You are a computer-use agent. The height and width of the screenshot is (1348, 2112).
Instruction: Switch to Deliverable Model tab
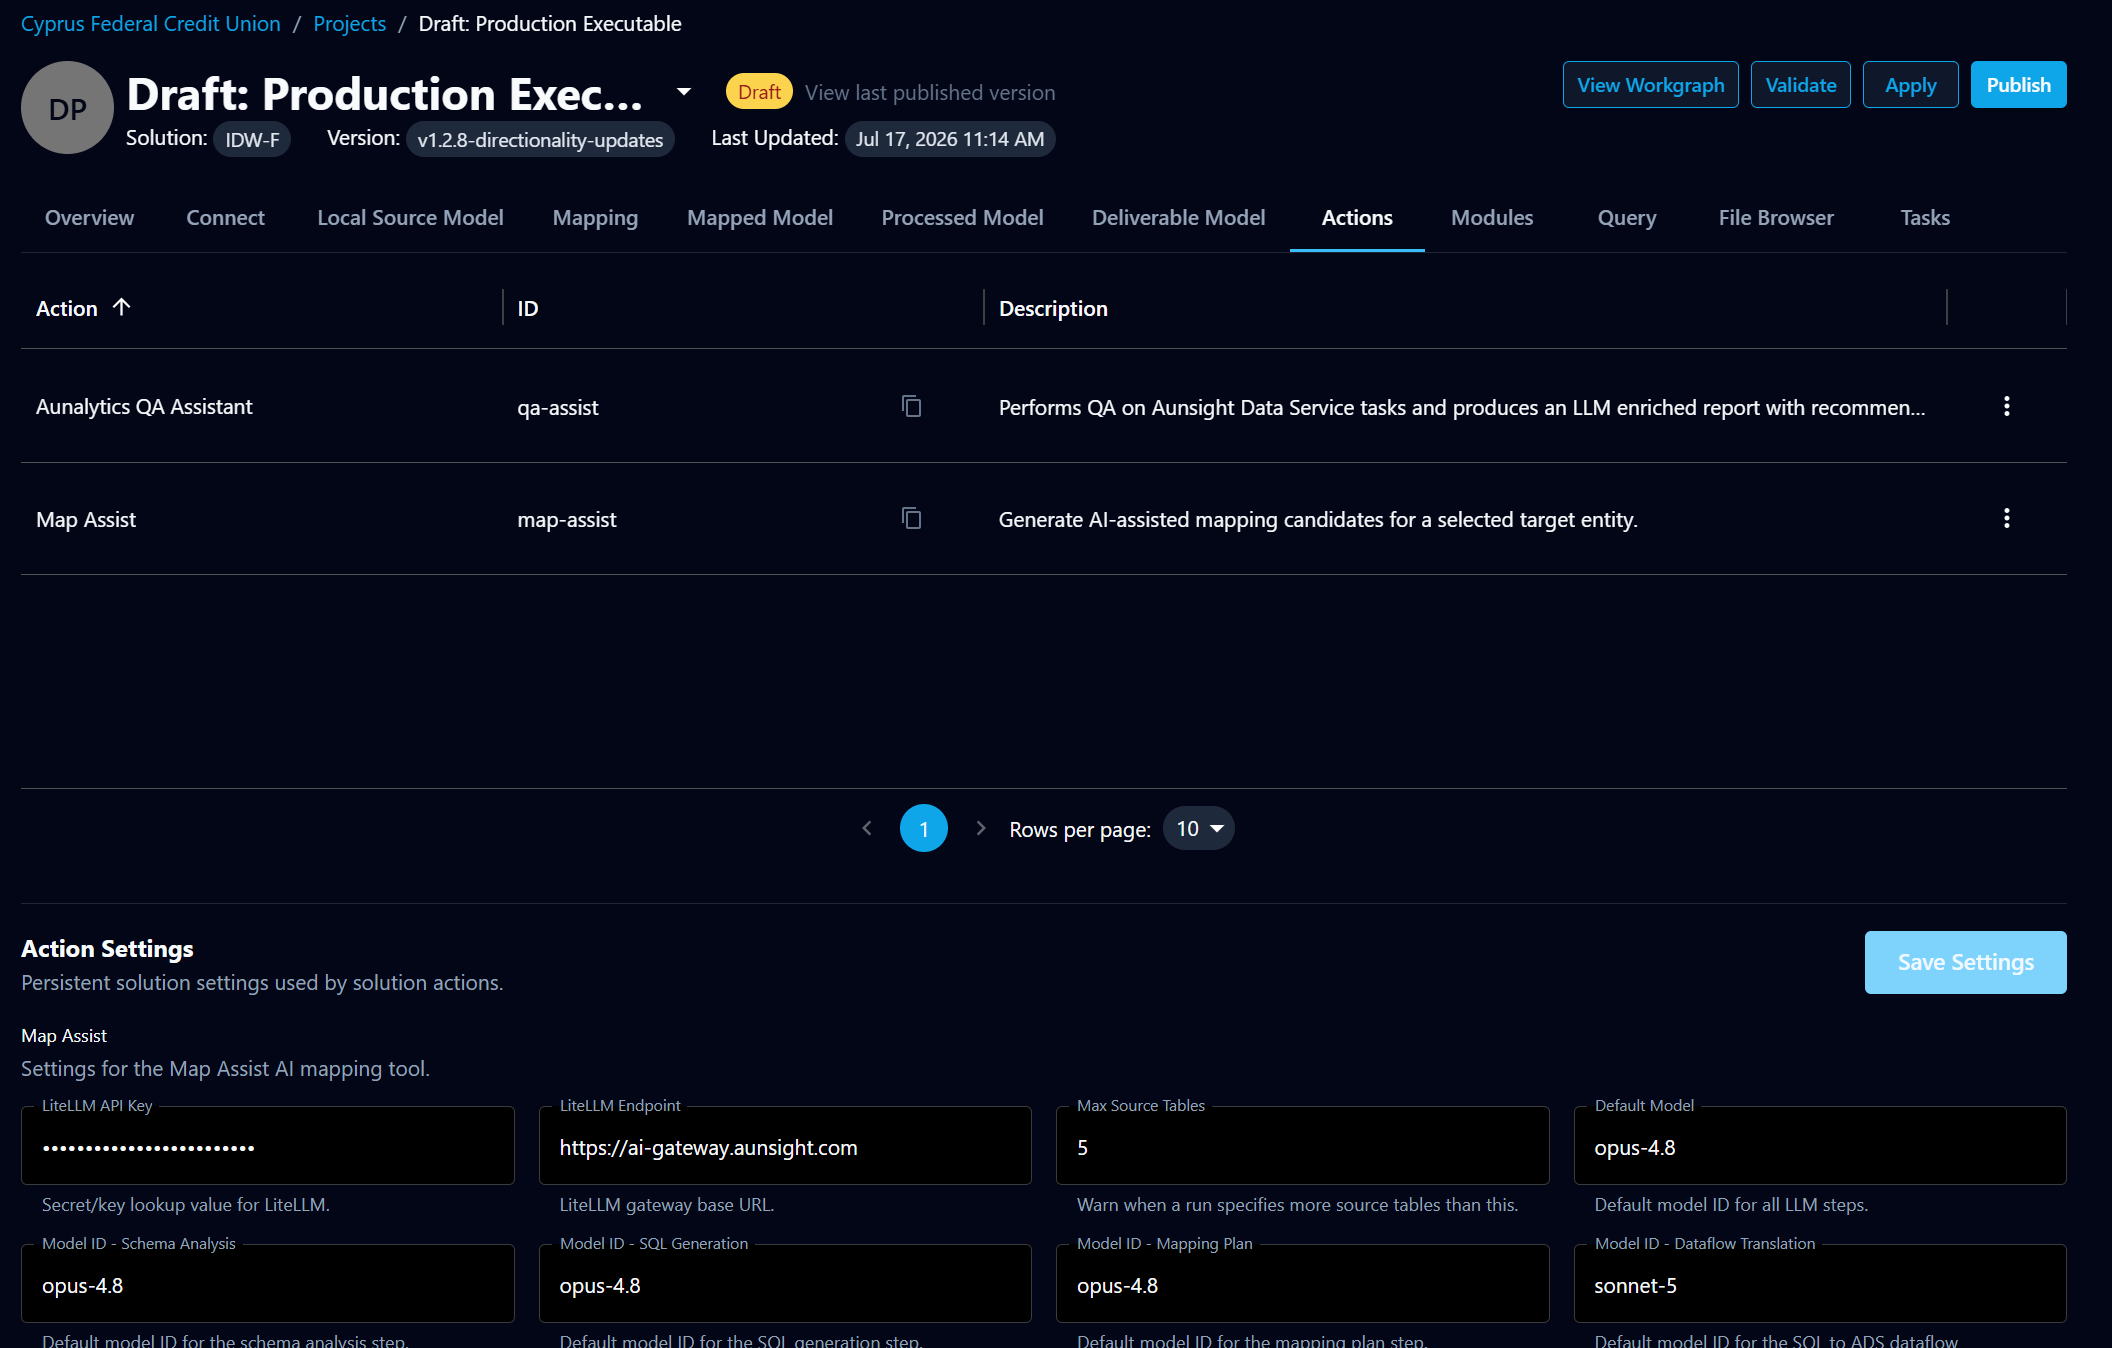point(1178,217)
